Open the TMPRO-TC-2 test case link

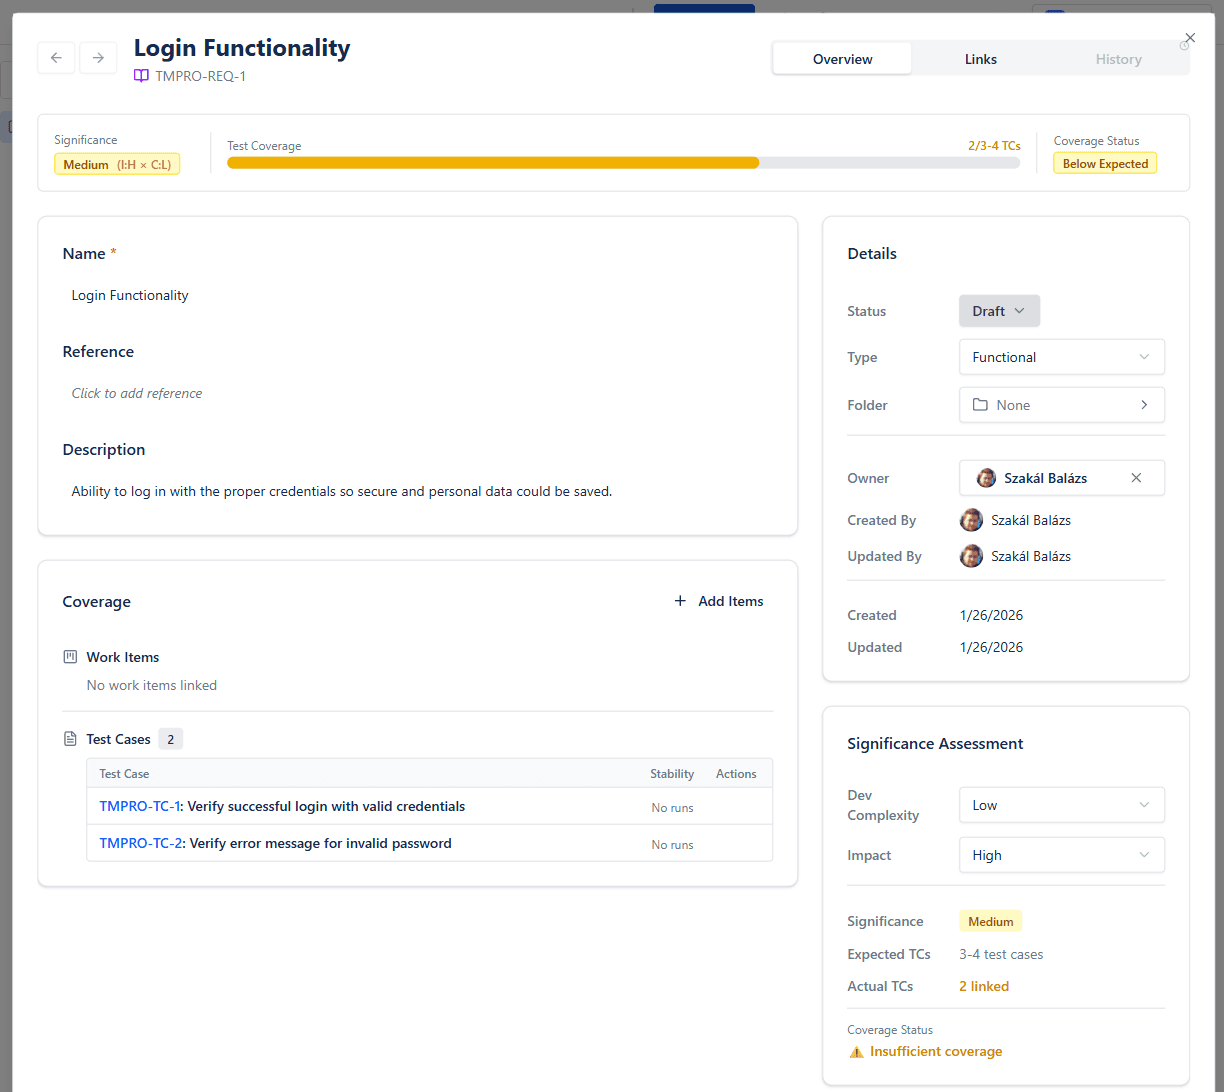(138, 843)
